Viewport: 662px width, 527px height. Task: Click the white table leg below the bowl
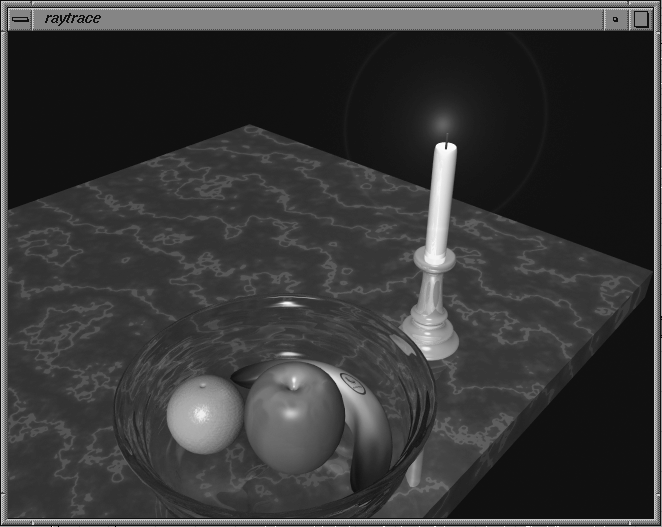coord(413,470)
